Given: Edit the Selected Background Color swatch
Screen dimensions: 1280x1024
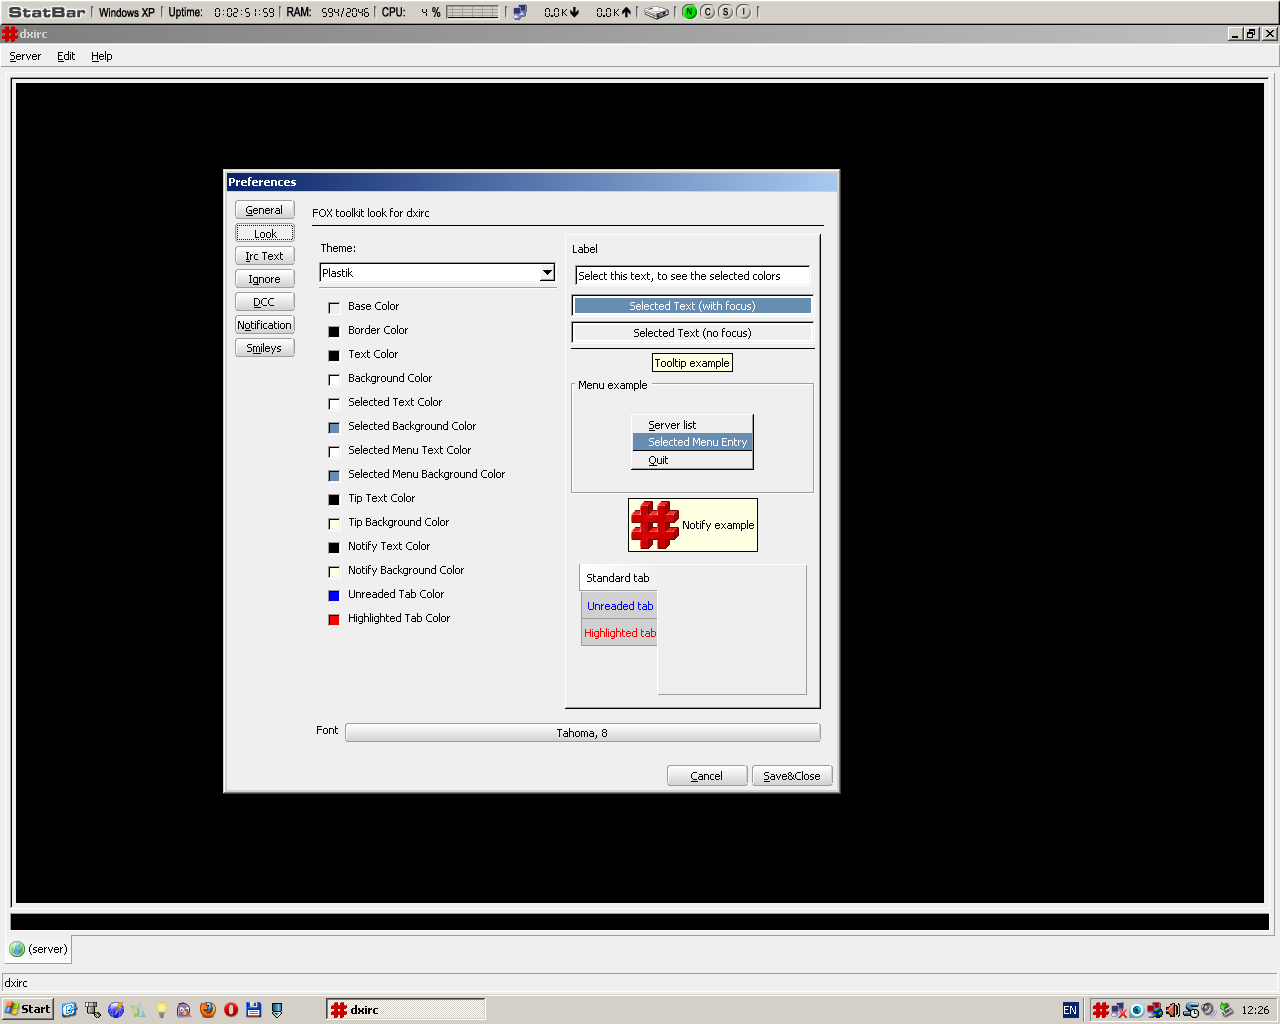Looking at the screenshot, I should (x=334, y=427).
